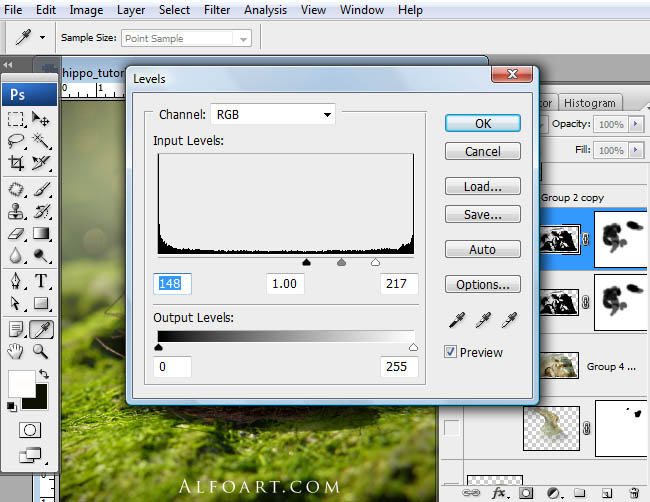
Task: Click the Auto button
Action: (x=482, y=250)
